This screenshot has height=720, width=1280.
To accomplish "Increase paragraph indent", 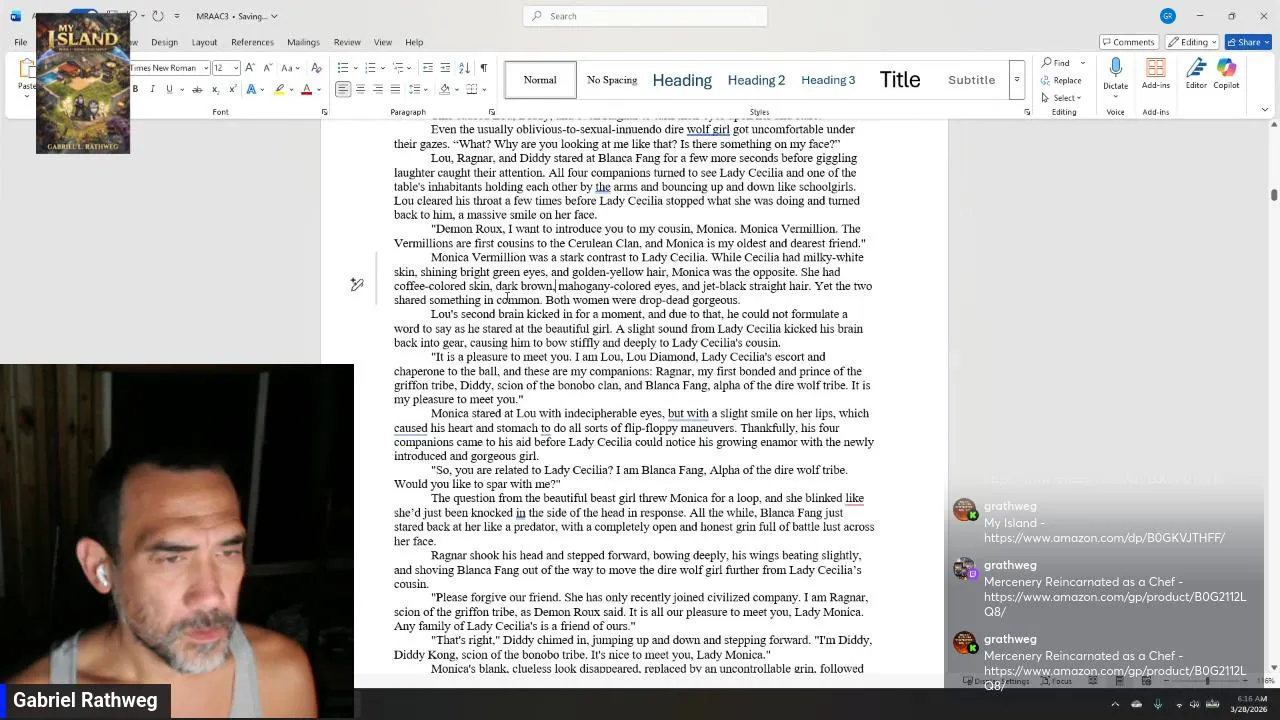I will [x=445, y=68].
